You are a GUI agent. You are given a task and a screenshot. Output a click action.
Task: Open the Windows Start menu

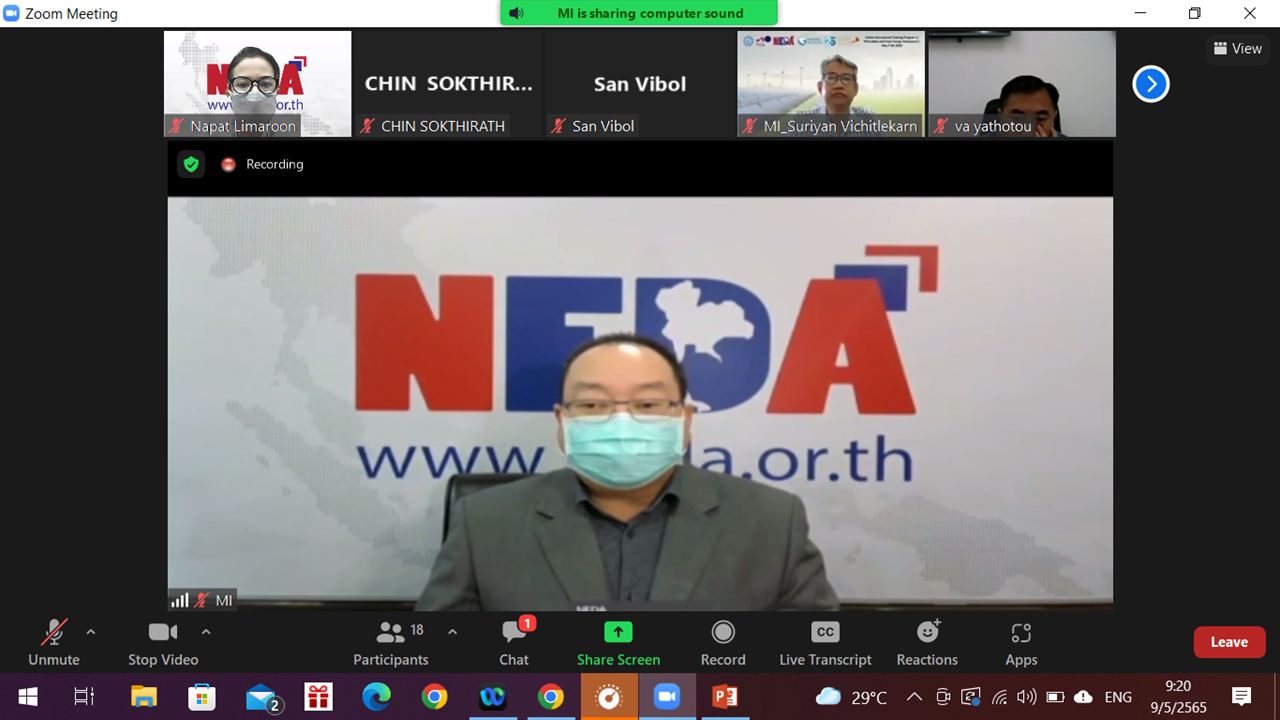click(x=28, y=697)
